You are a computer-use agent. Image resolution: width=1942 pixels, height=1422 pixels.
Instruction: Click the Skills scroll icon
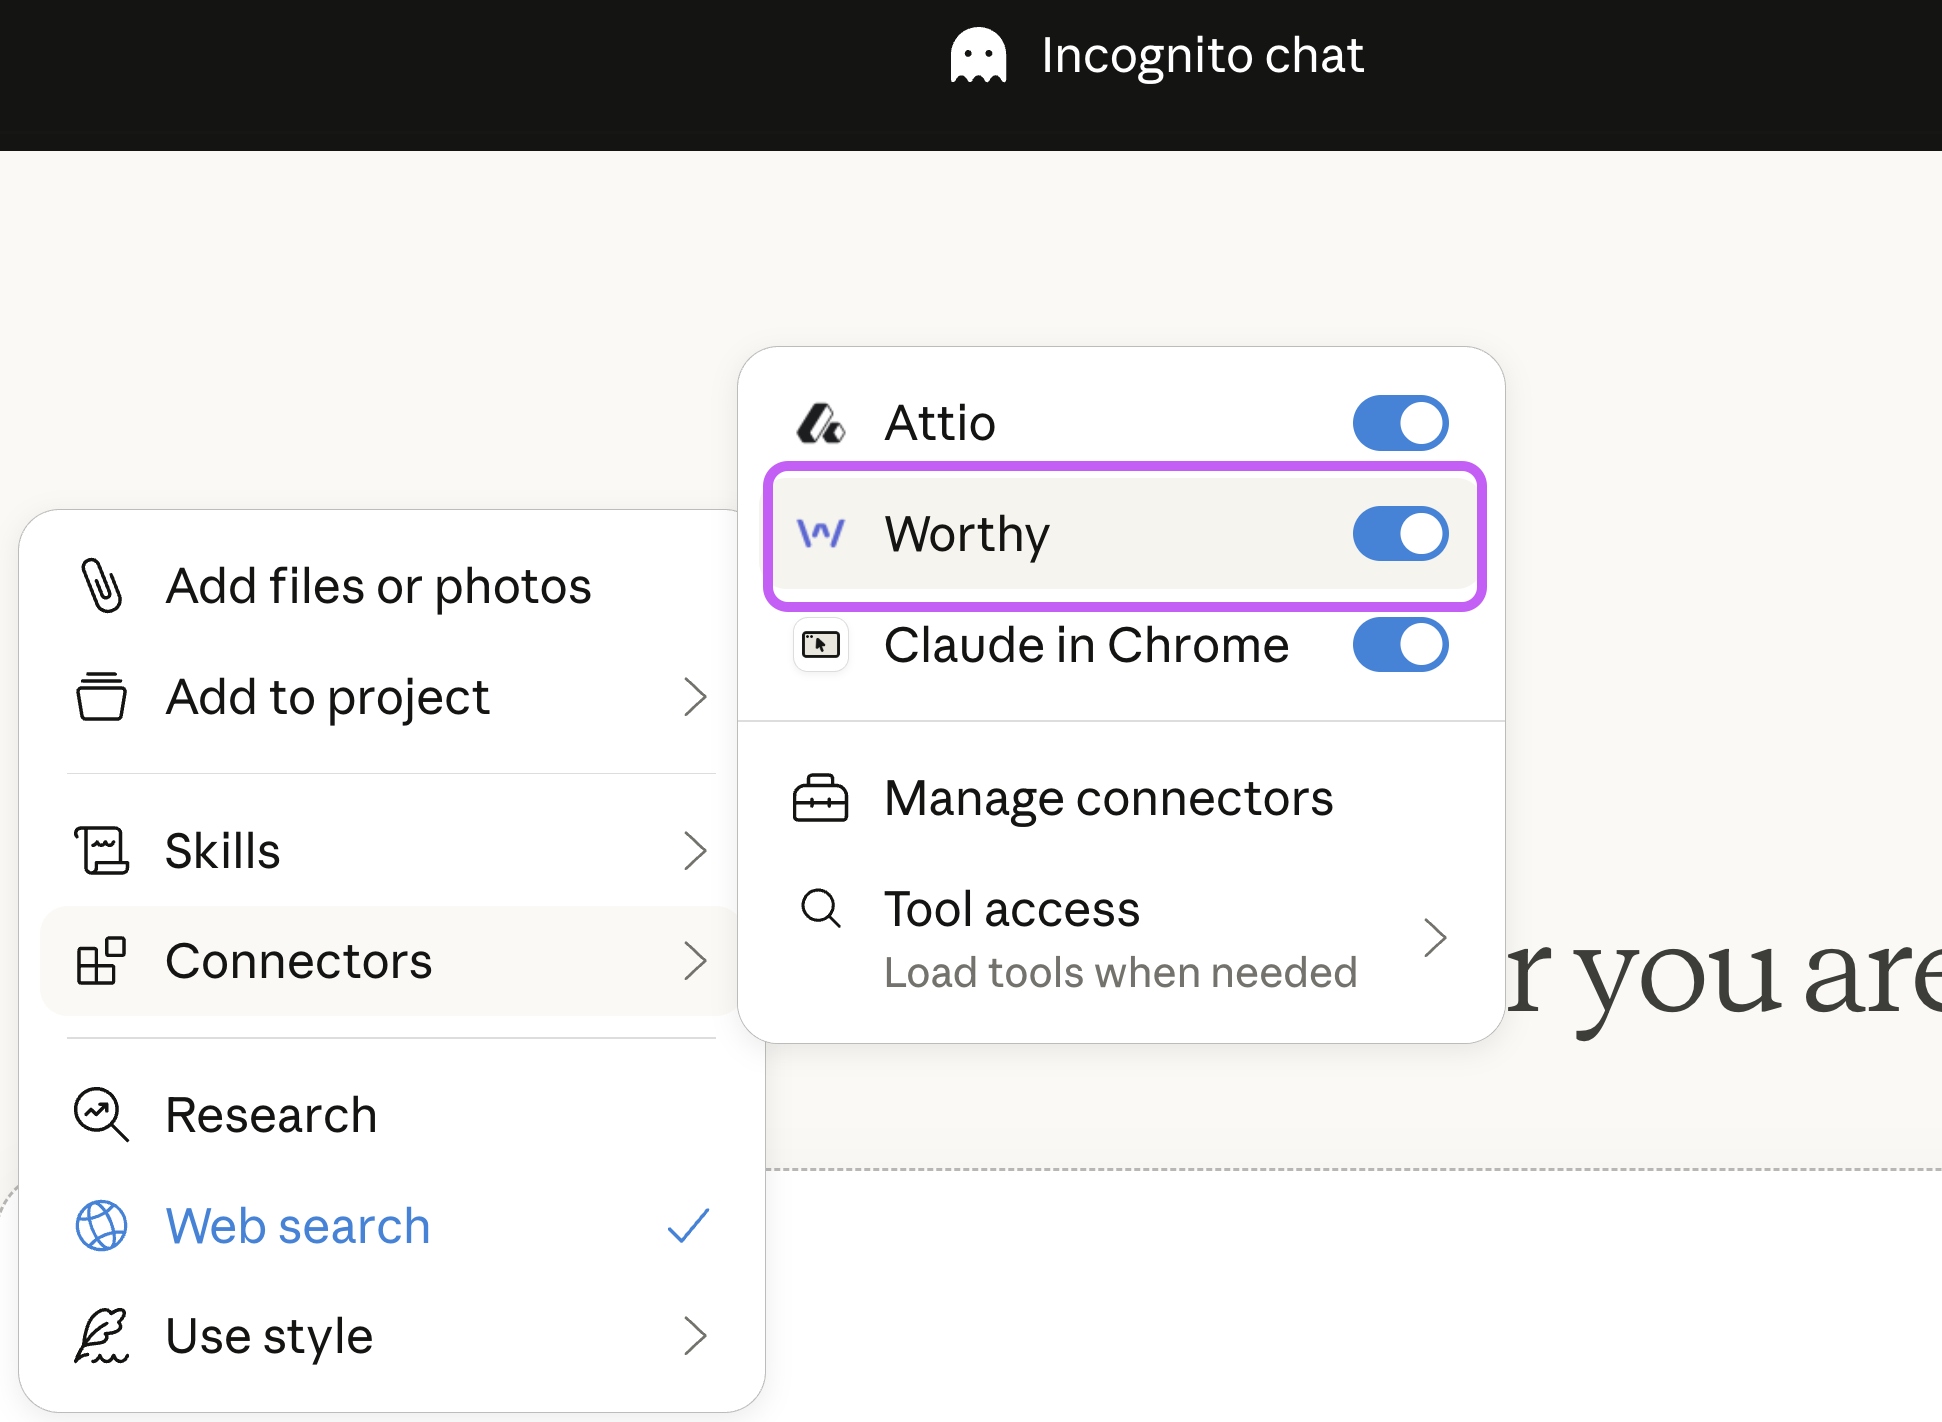(101, 850)
